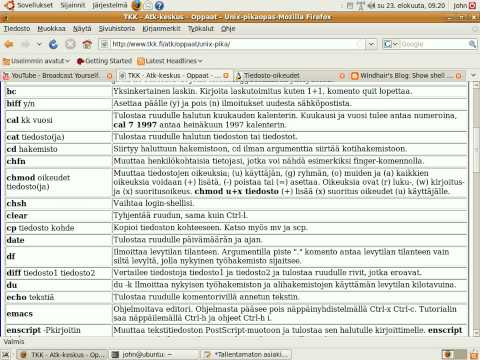Open the Sivuhistoria menu

coord(117,29)
